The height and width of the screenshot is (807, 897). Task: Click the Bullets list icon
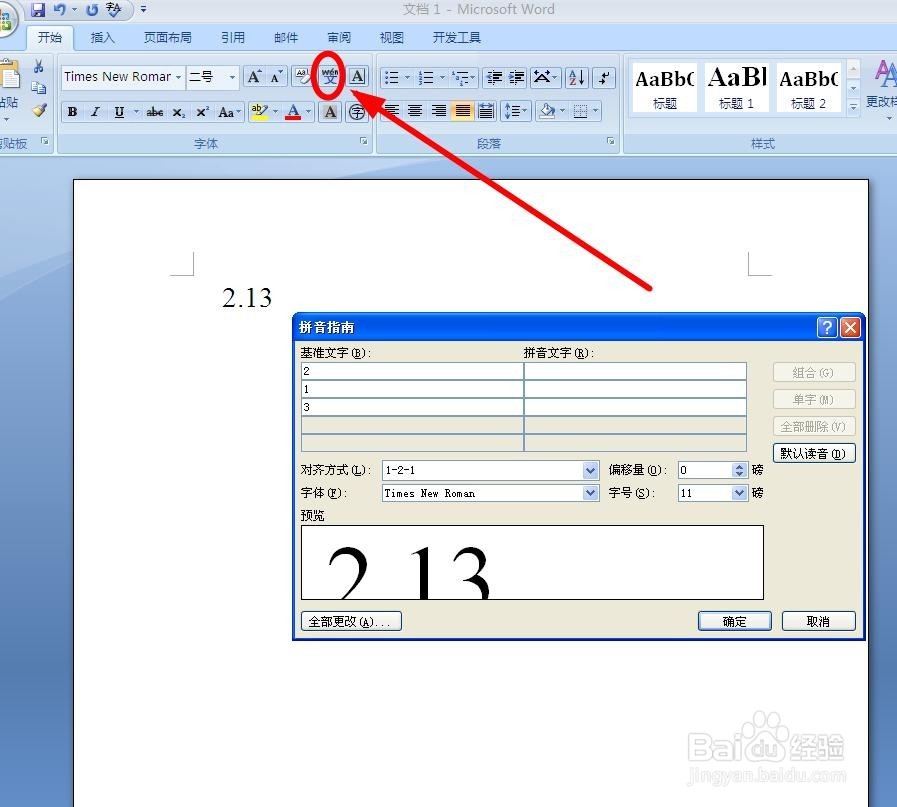(392, 78)
